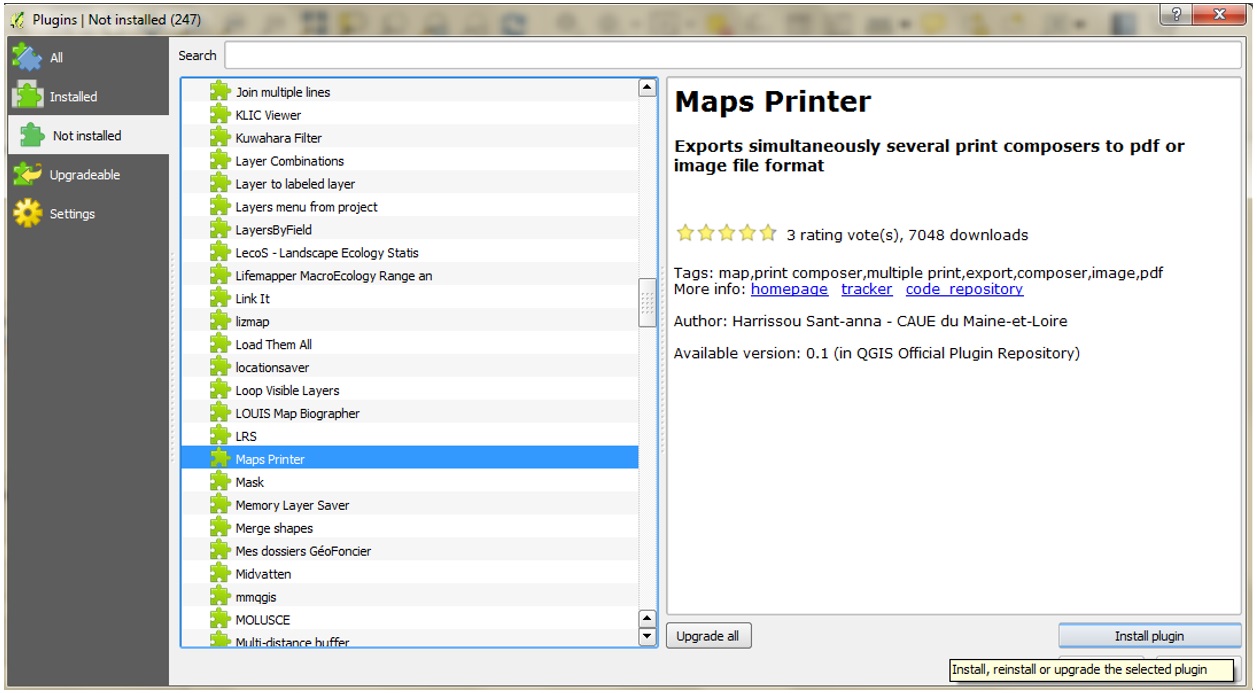This screenshot has height=693, width=1257.
Task: Select Memory Layer Saver in plugin list
Action: (x=292, y=505)
